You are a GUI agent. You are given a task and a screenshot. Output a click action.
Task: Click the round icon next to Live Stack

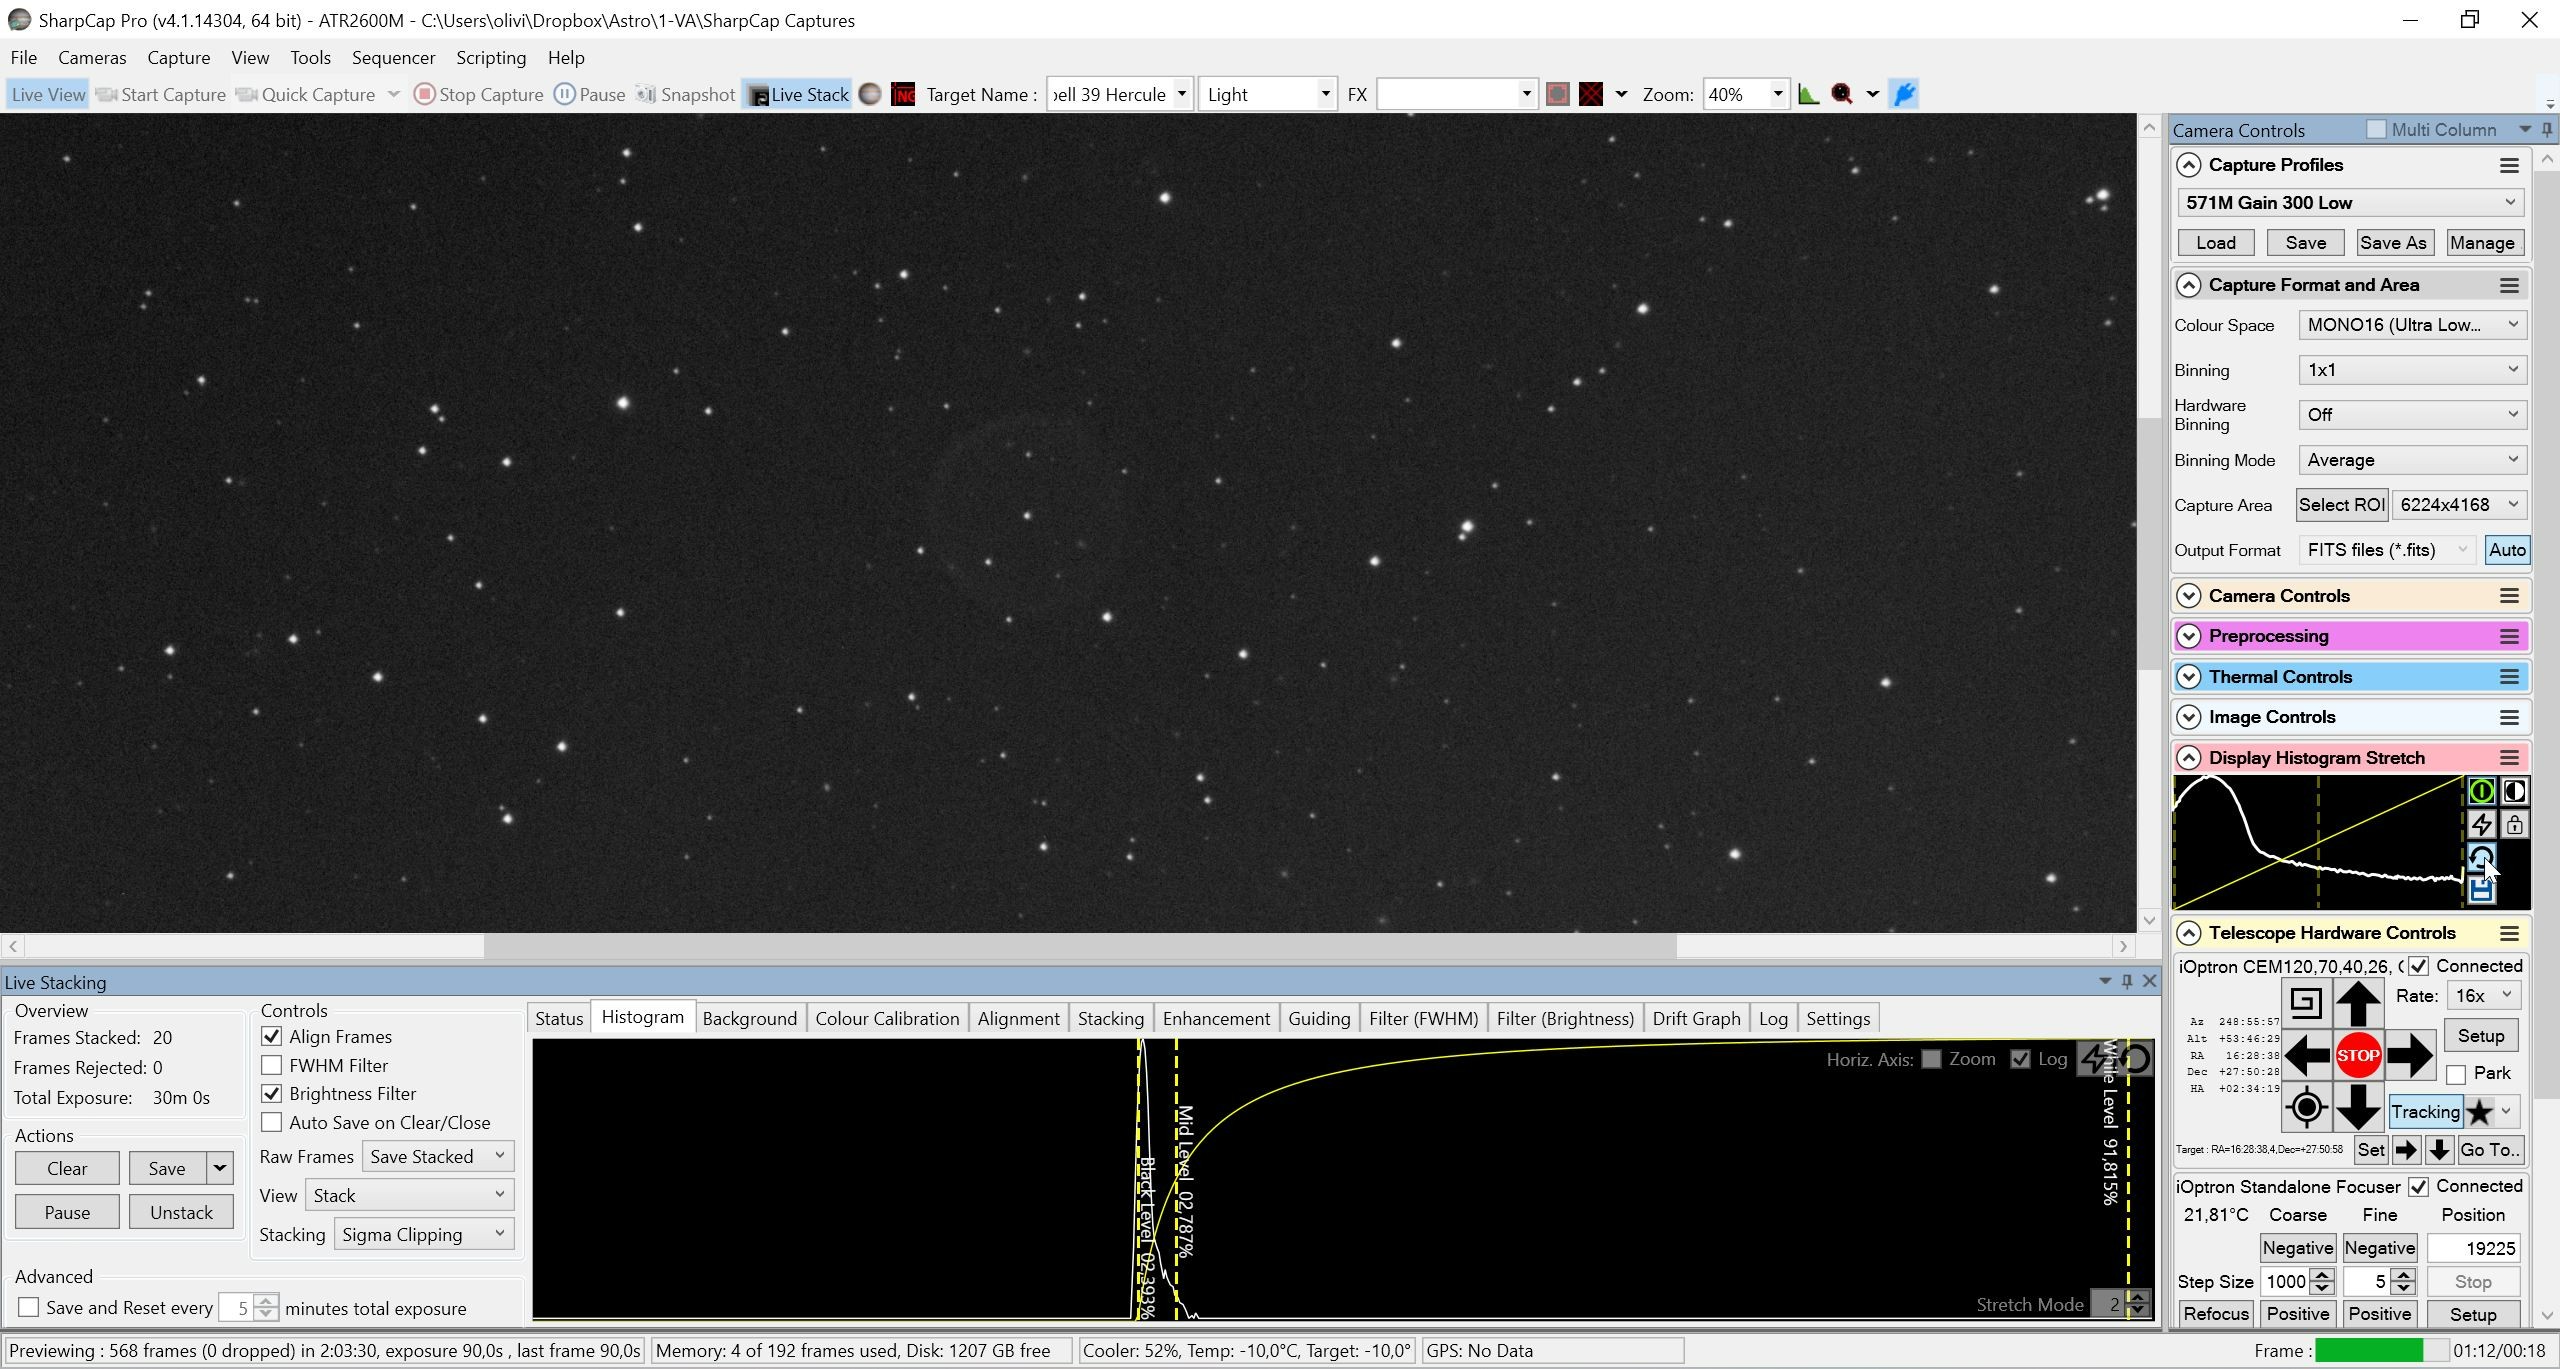pyautogui.click(x=870, y=94)
